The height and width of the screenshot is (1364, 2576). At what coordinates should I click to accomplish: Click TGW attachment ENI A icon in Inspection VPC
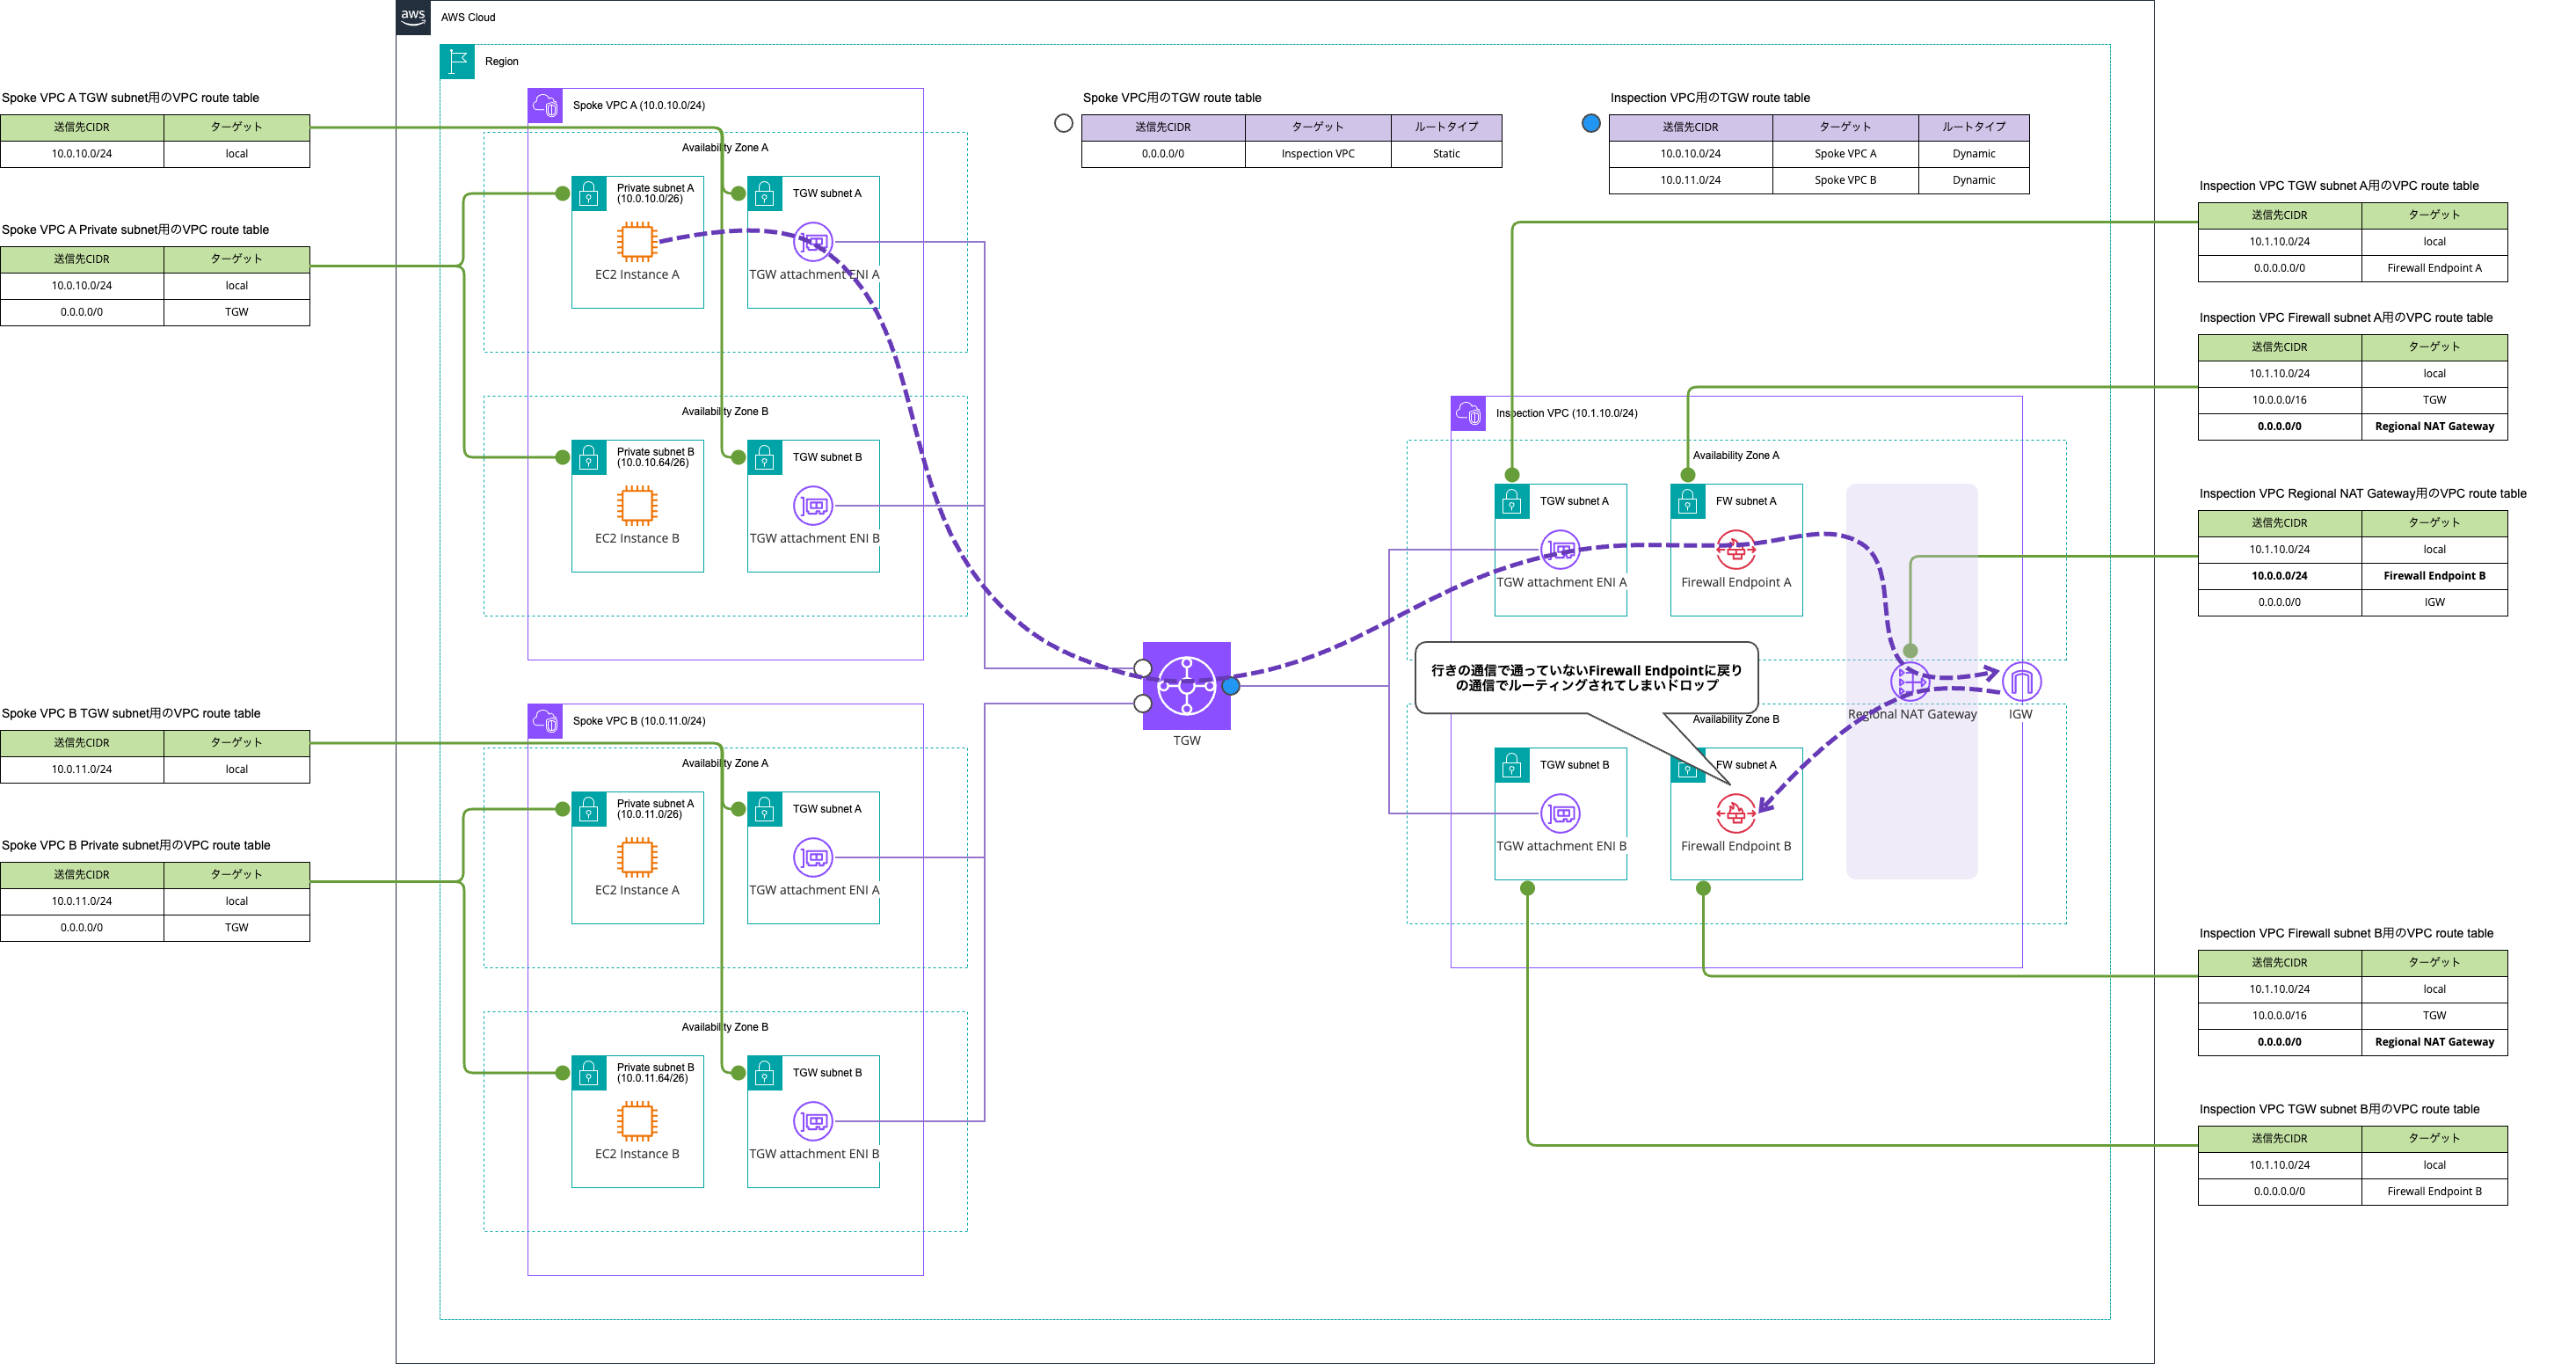pyautogui.click(x=1560, y=550)
